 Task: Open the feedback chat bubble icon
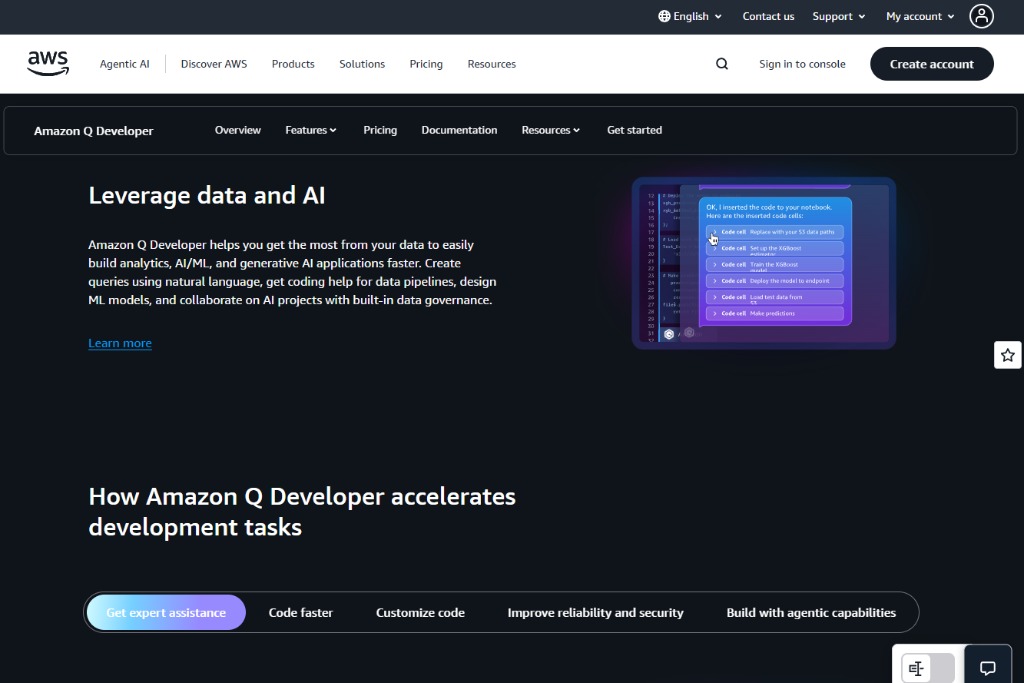point(987,667)
